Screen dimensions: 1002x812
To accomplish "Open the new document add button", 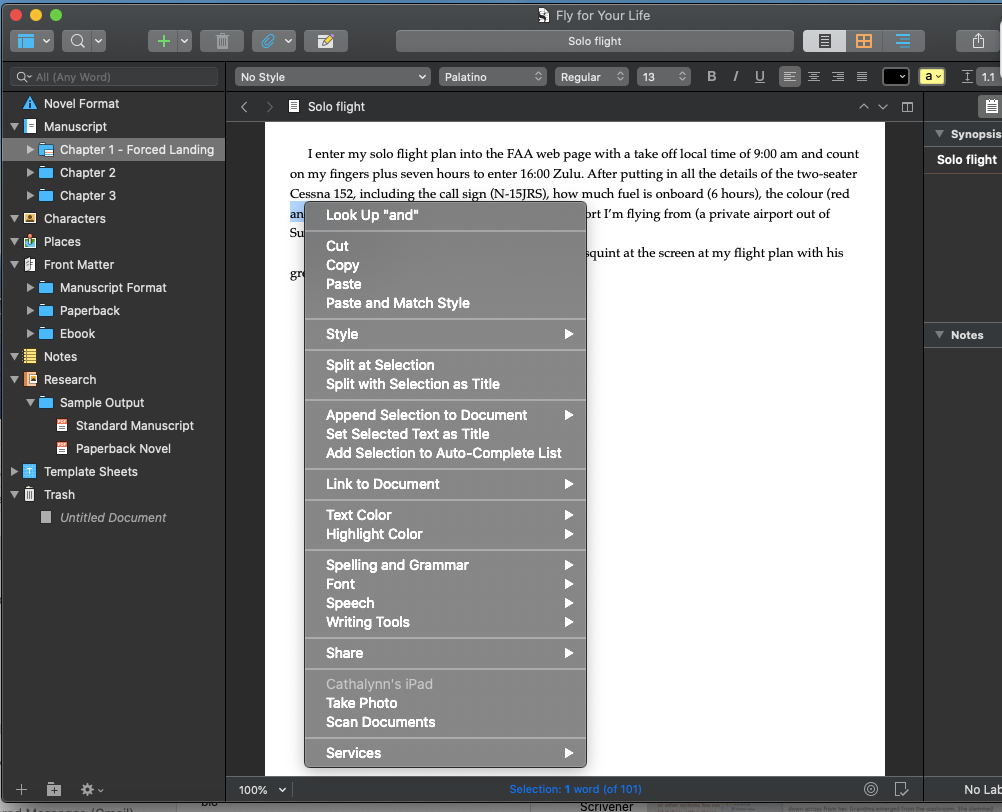I will point(162,41).
